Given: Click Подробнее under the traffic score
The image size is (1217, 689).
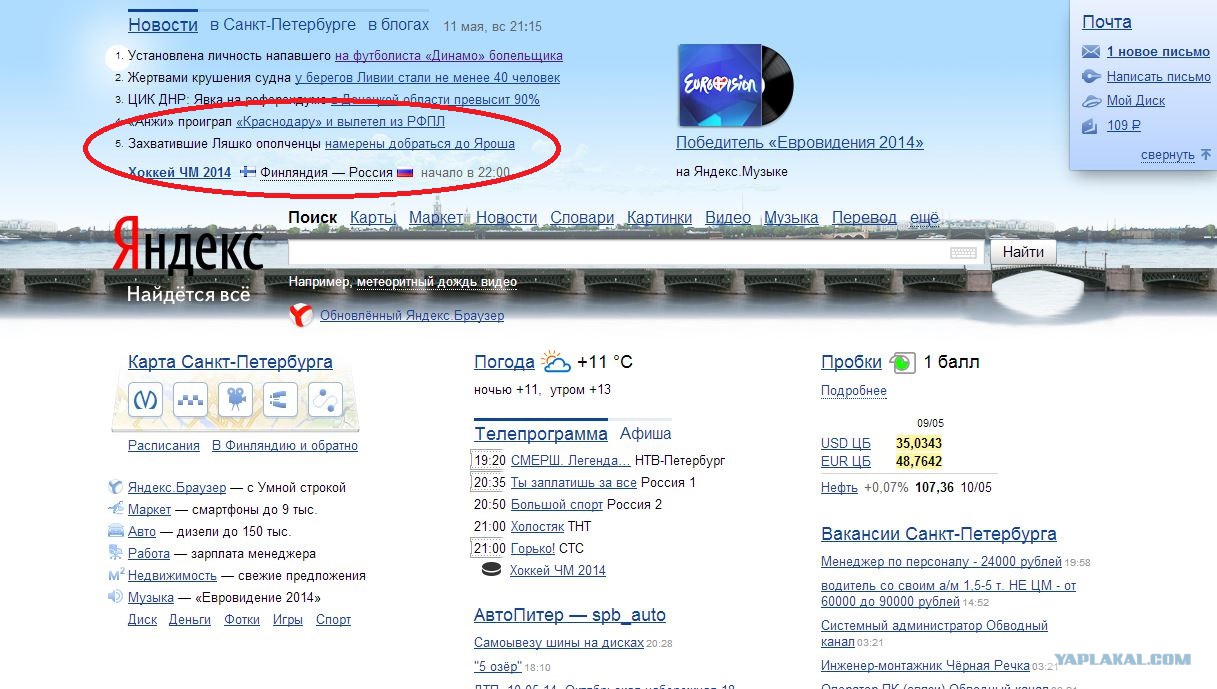Looking at the screenshot, I should pyautogui.click(x=854, y=391).
